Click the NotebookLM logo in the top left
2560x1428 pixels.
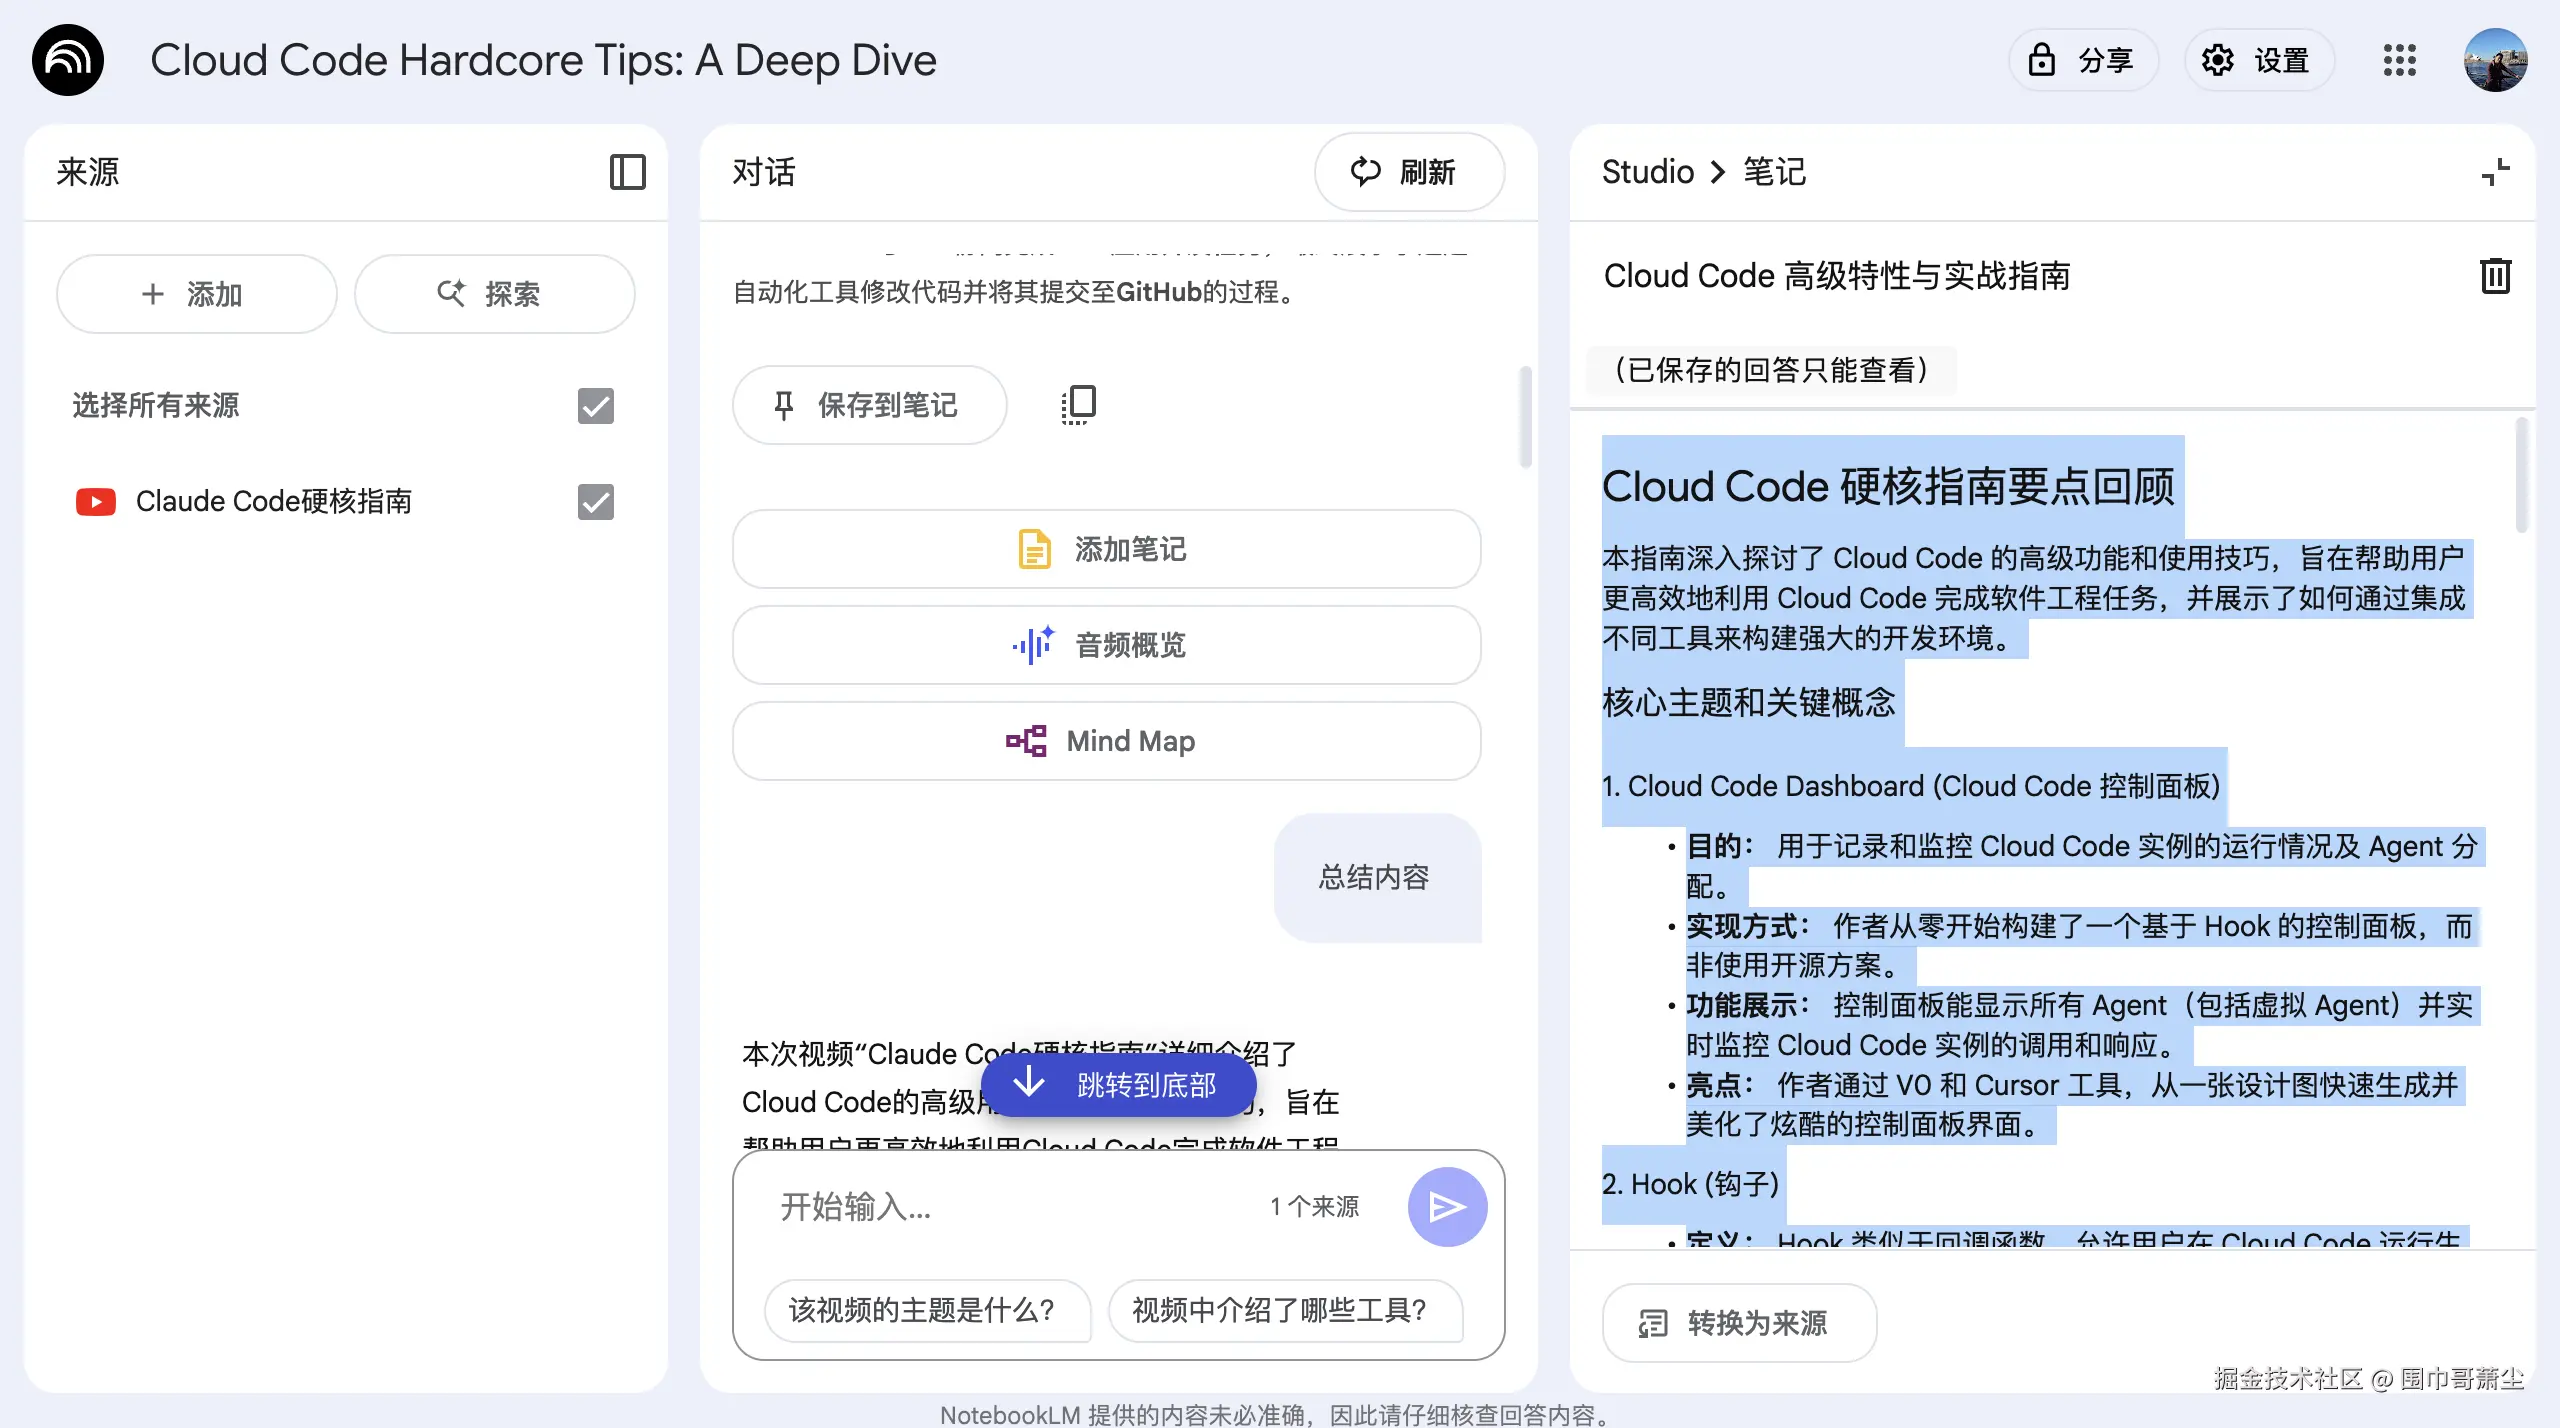[x=68, y=60]
